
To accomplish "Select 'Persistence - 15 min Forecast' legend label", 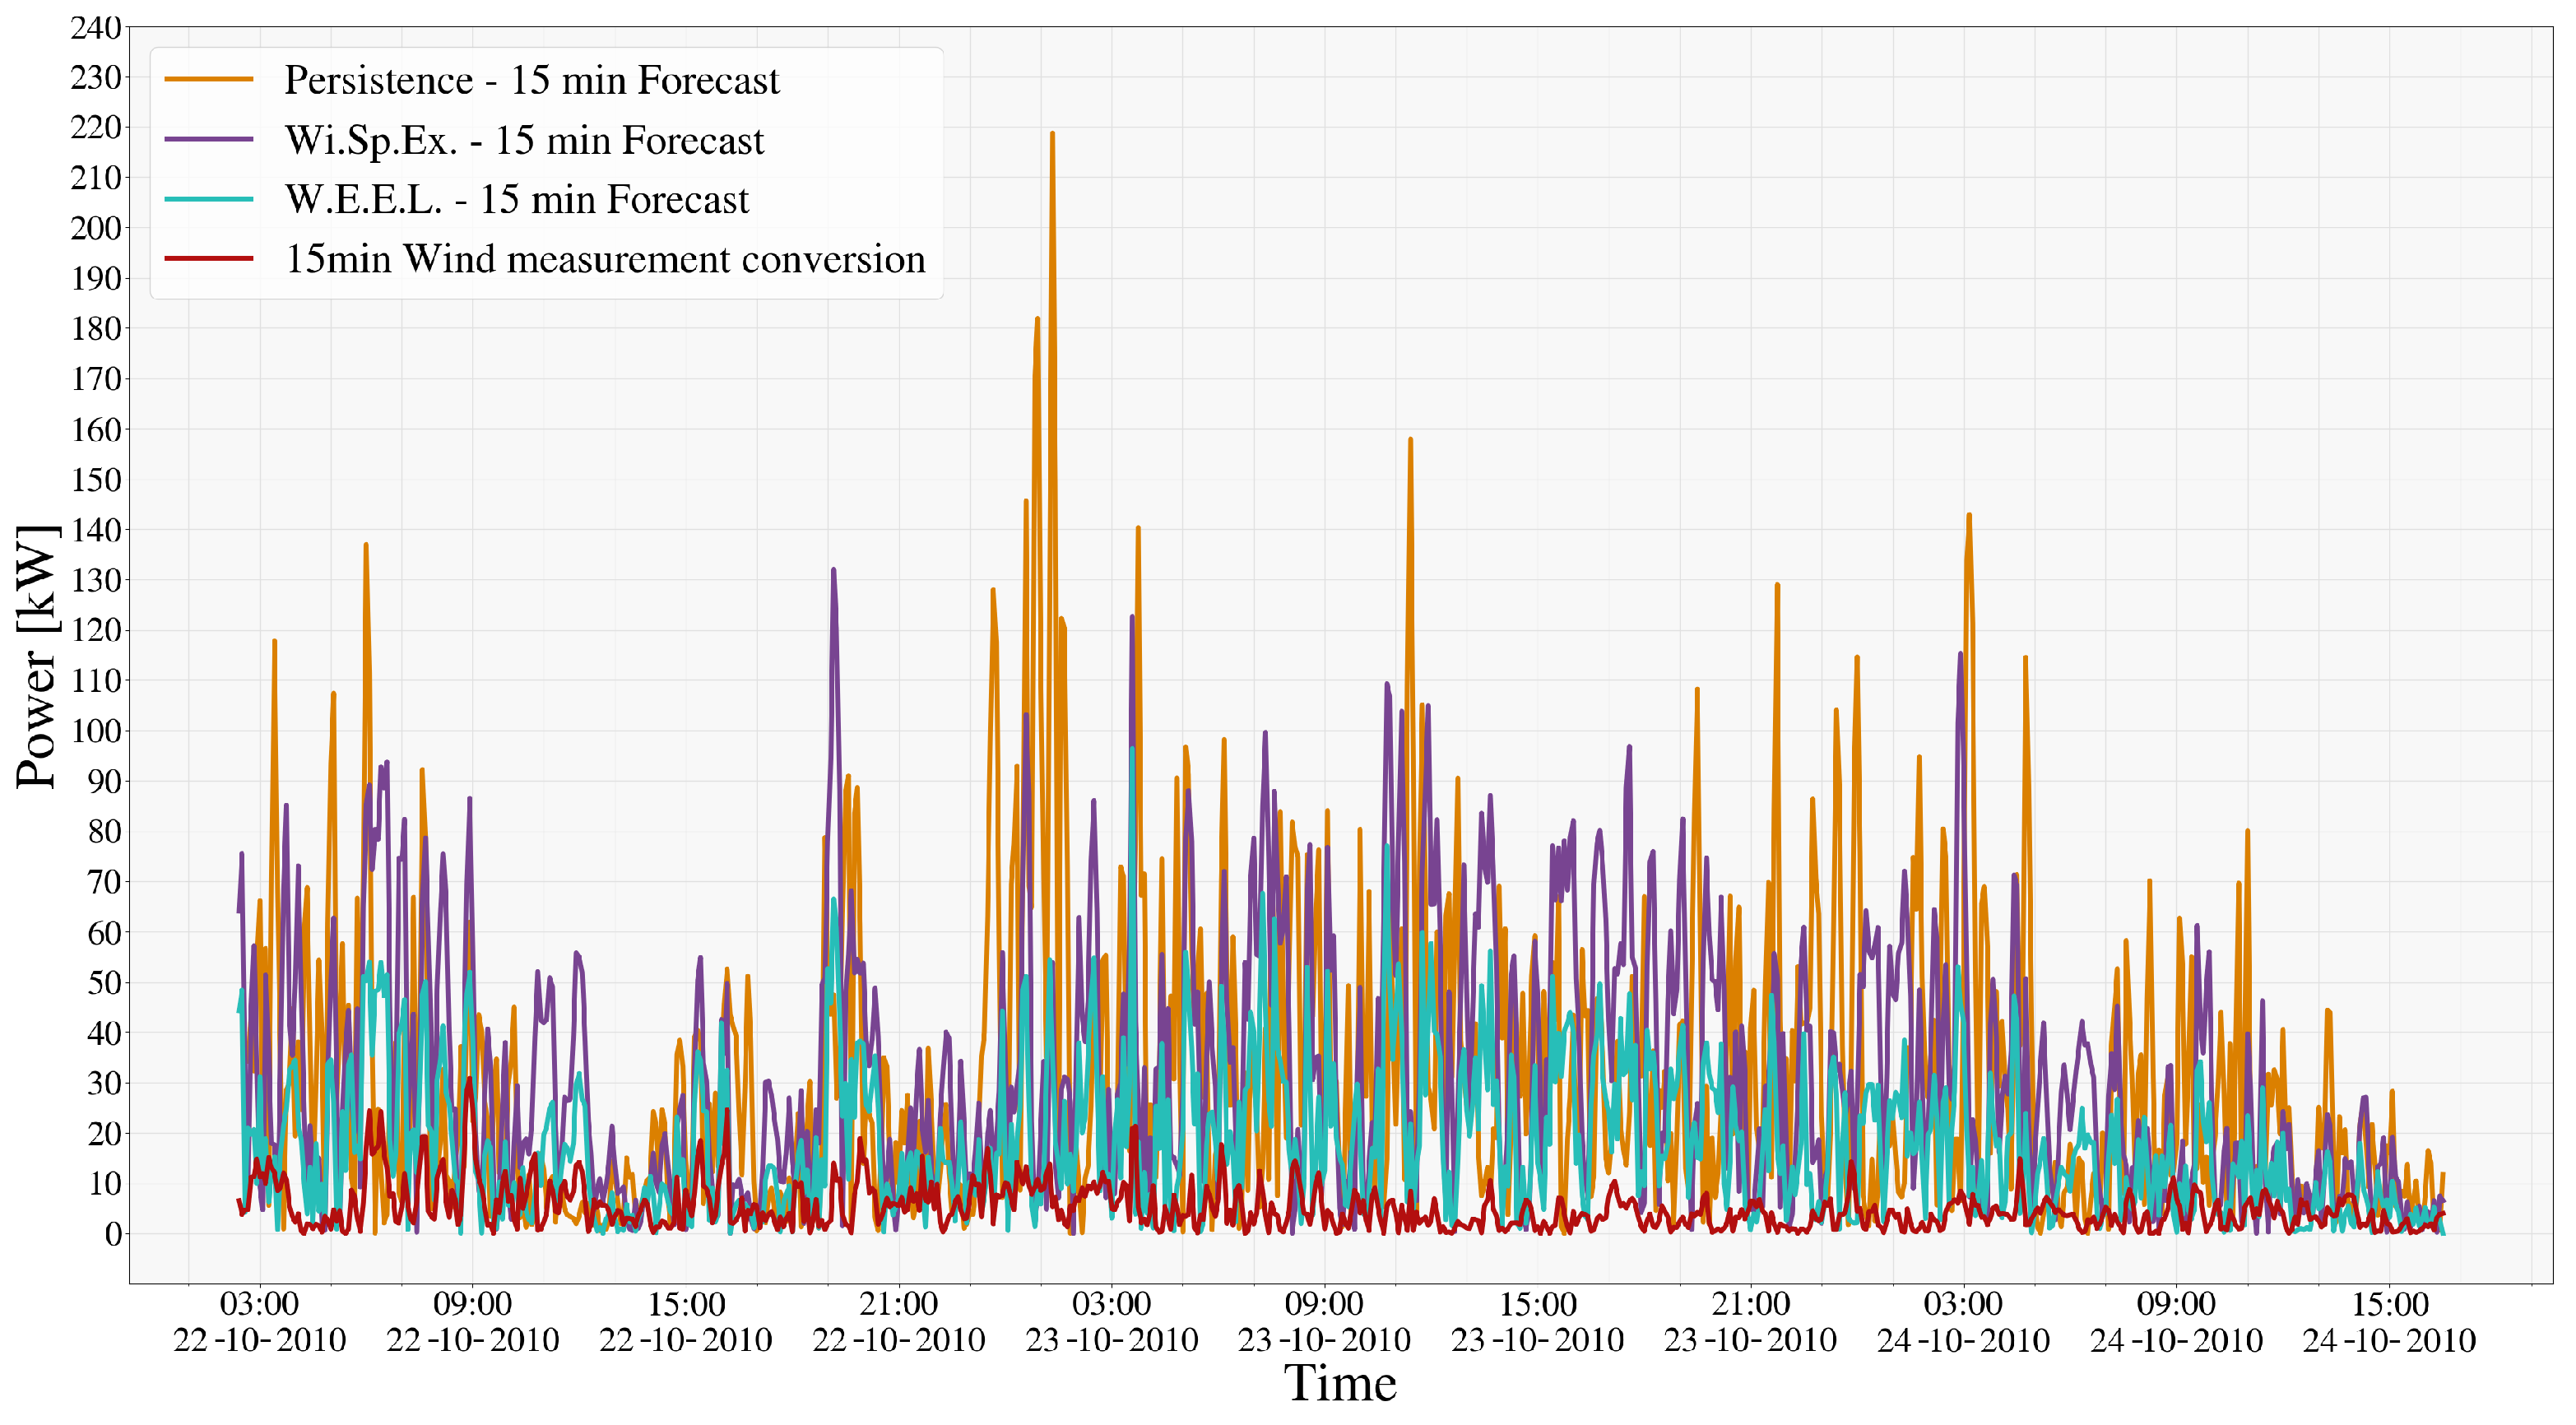I will [531, 80].
